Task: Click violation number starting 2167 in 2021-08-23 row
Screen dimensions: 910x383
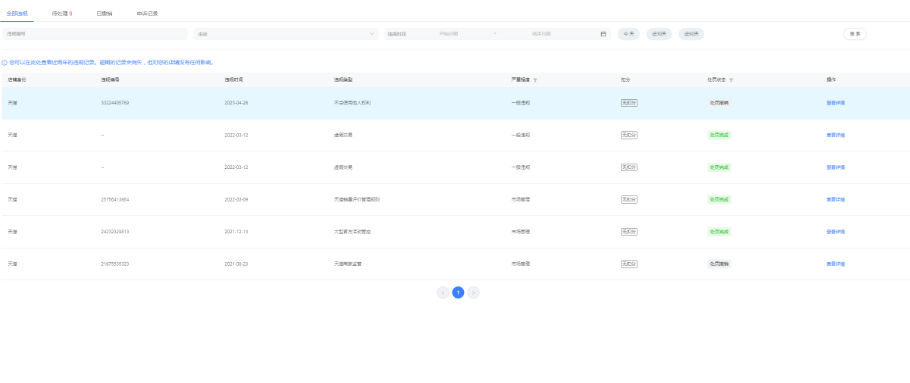Action: (115, 263)
